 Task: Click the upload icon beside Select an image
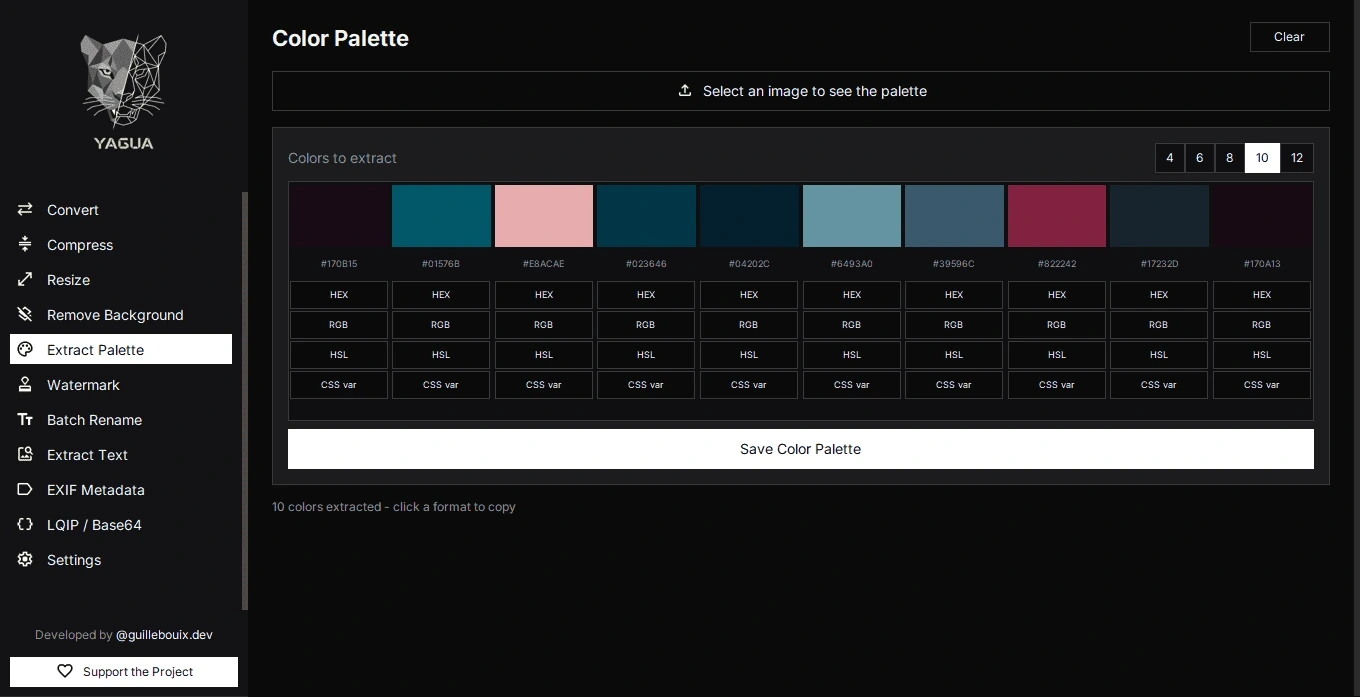(x=685, y=91)
